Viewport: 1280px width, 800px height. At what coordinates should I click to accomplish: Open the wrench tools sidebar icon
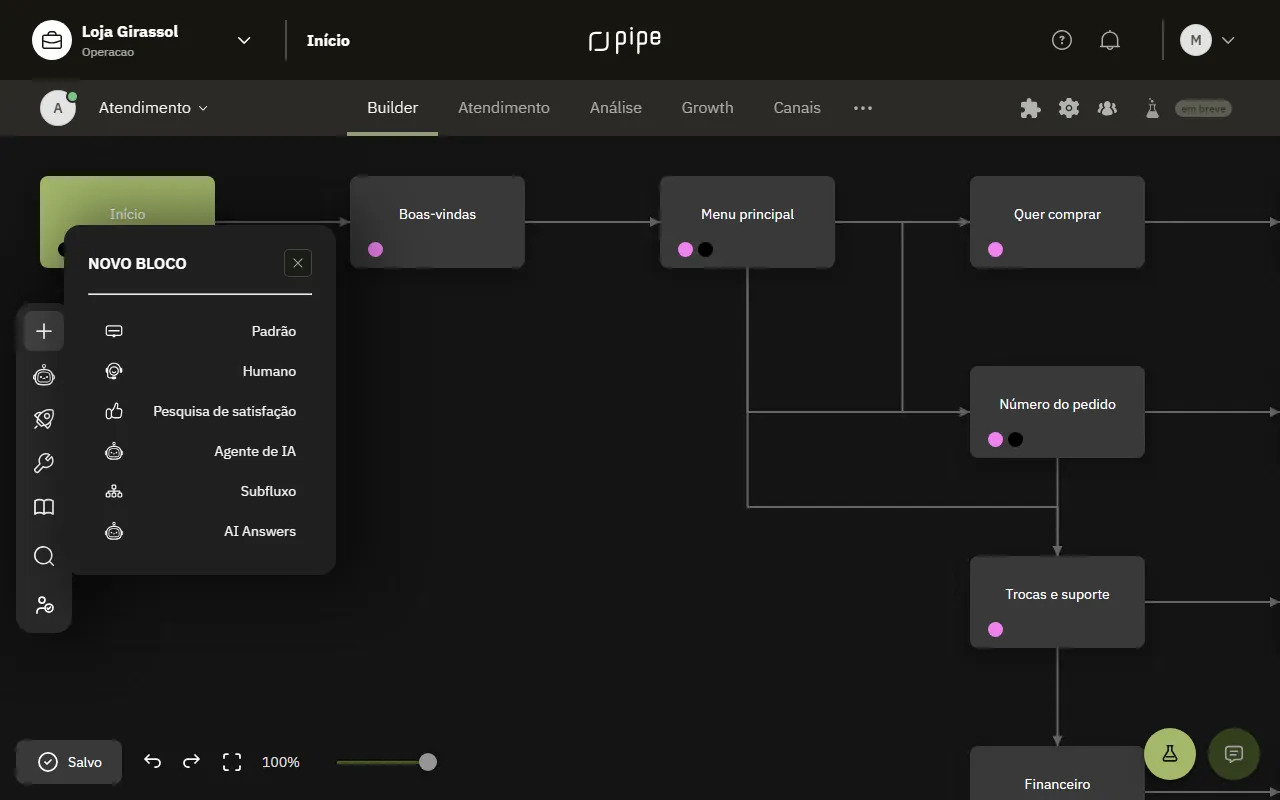point(44,463)
